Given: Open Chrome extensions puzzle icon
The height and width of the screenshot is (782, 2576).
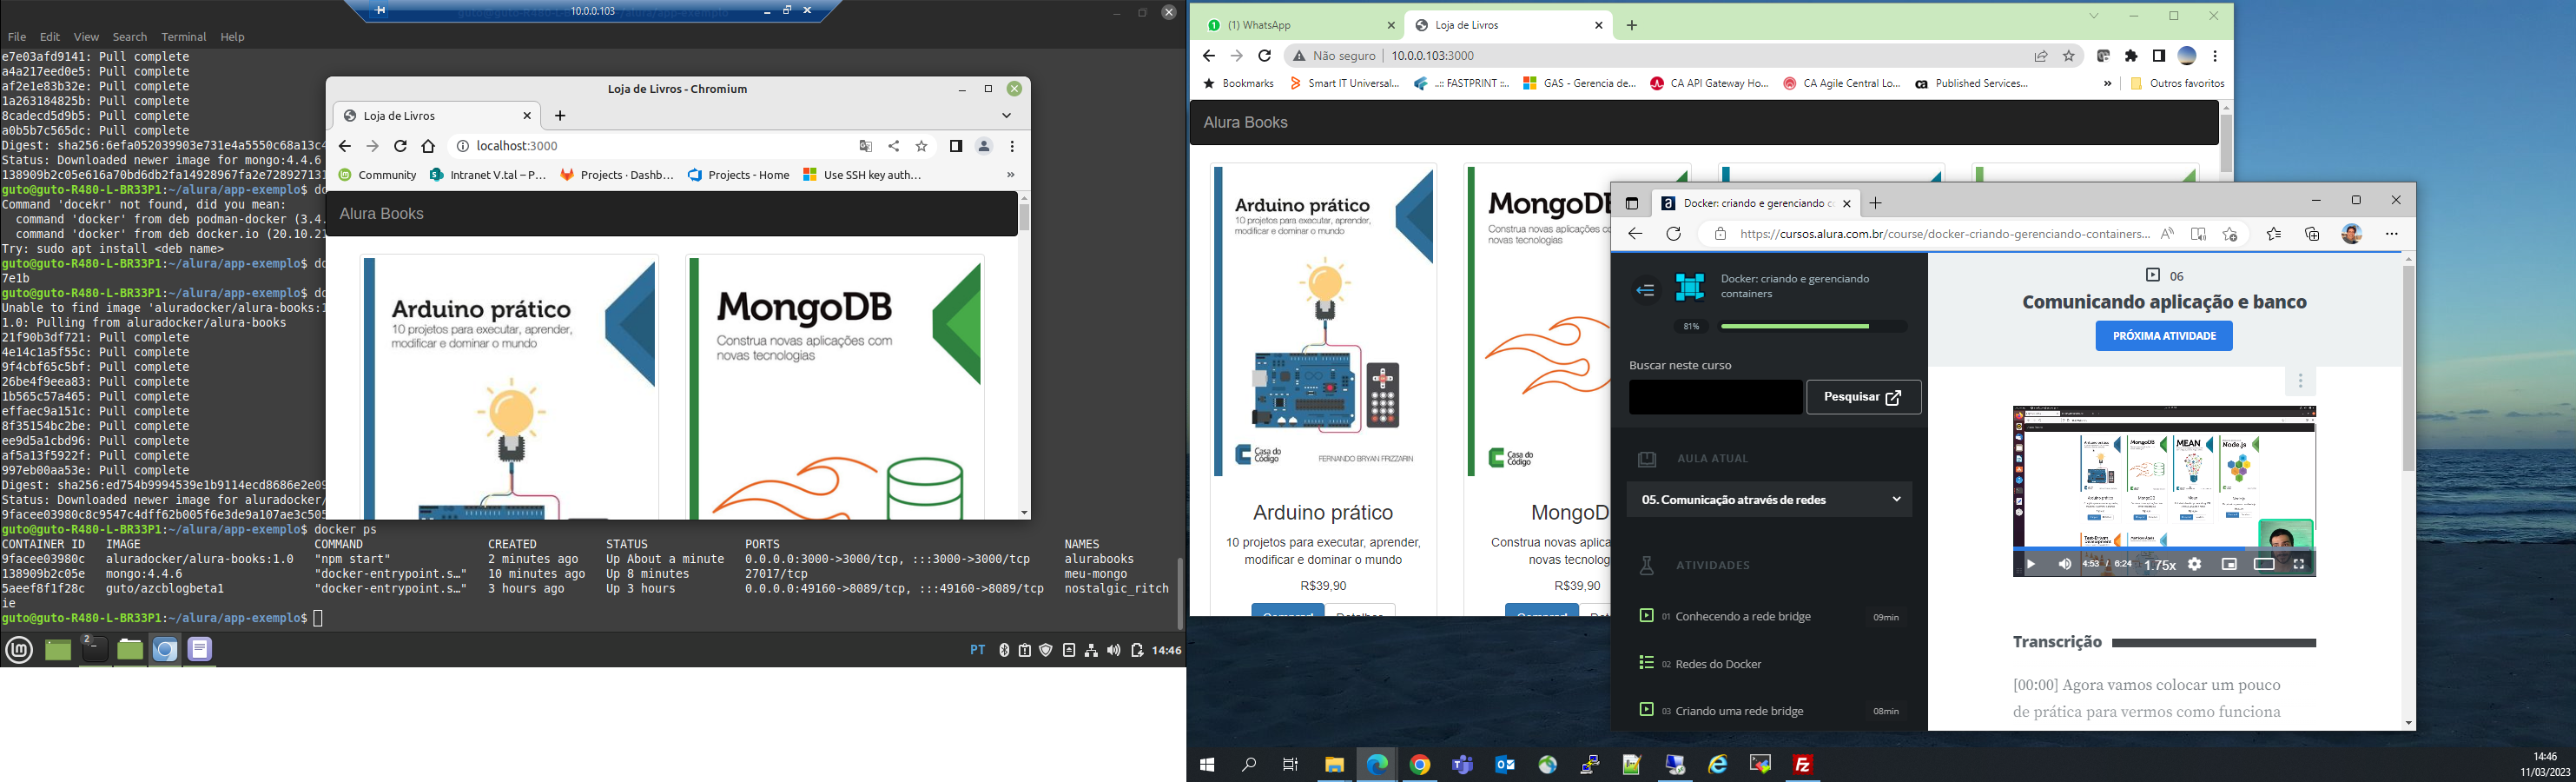Looking at the screenshot, I should 2131,56.
